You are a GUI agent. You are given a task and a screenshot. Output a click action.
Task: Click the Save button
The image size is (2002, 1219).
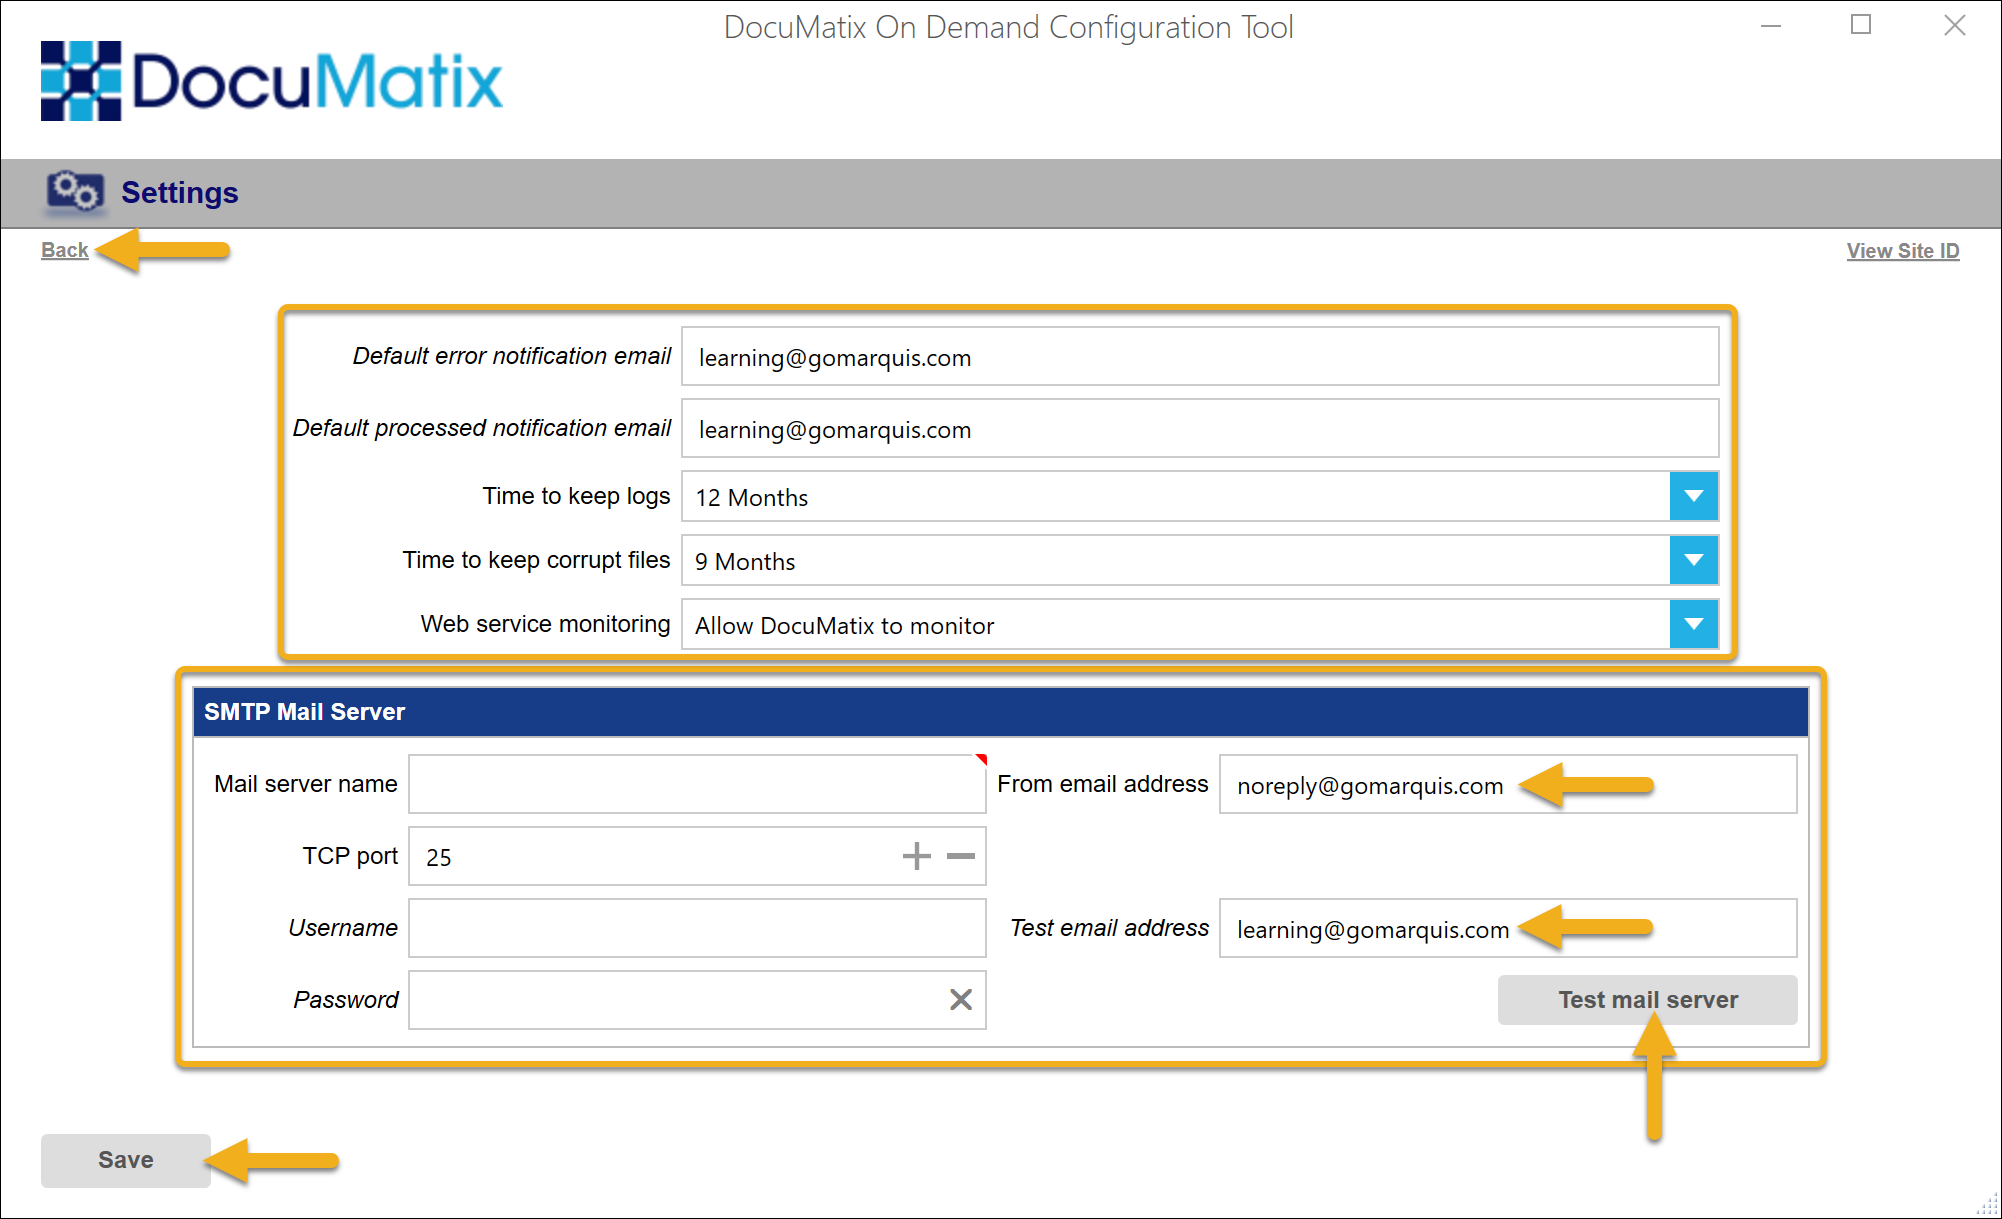[x=126, y=1160]
